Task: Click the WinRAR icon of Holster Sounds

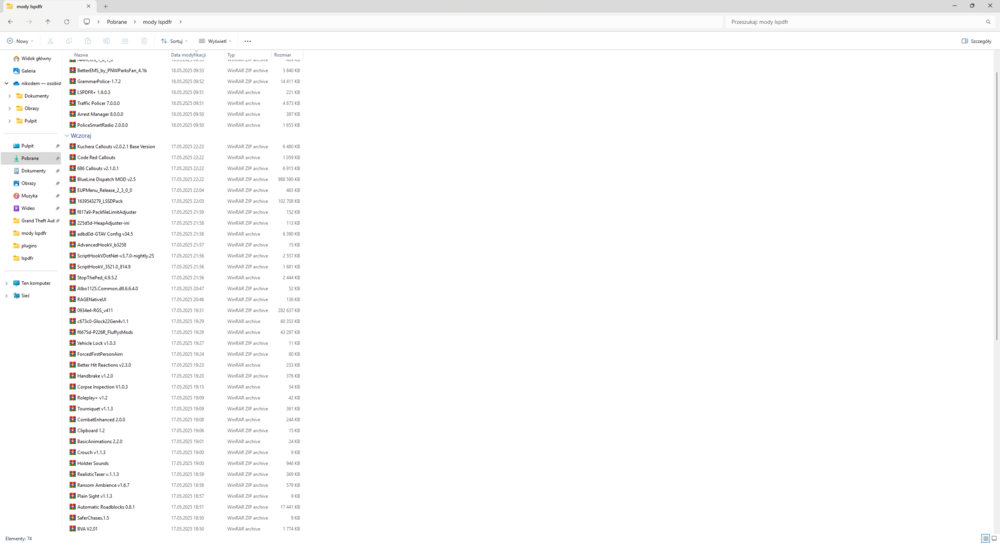Action: [73, 463]
